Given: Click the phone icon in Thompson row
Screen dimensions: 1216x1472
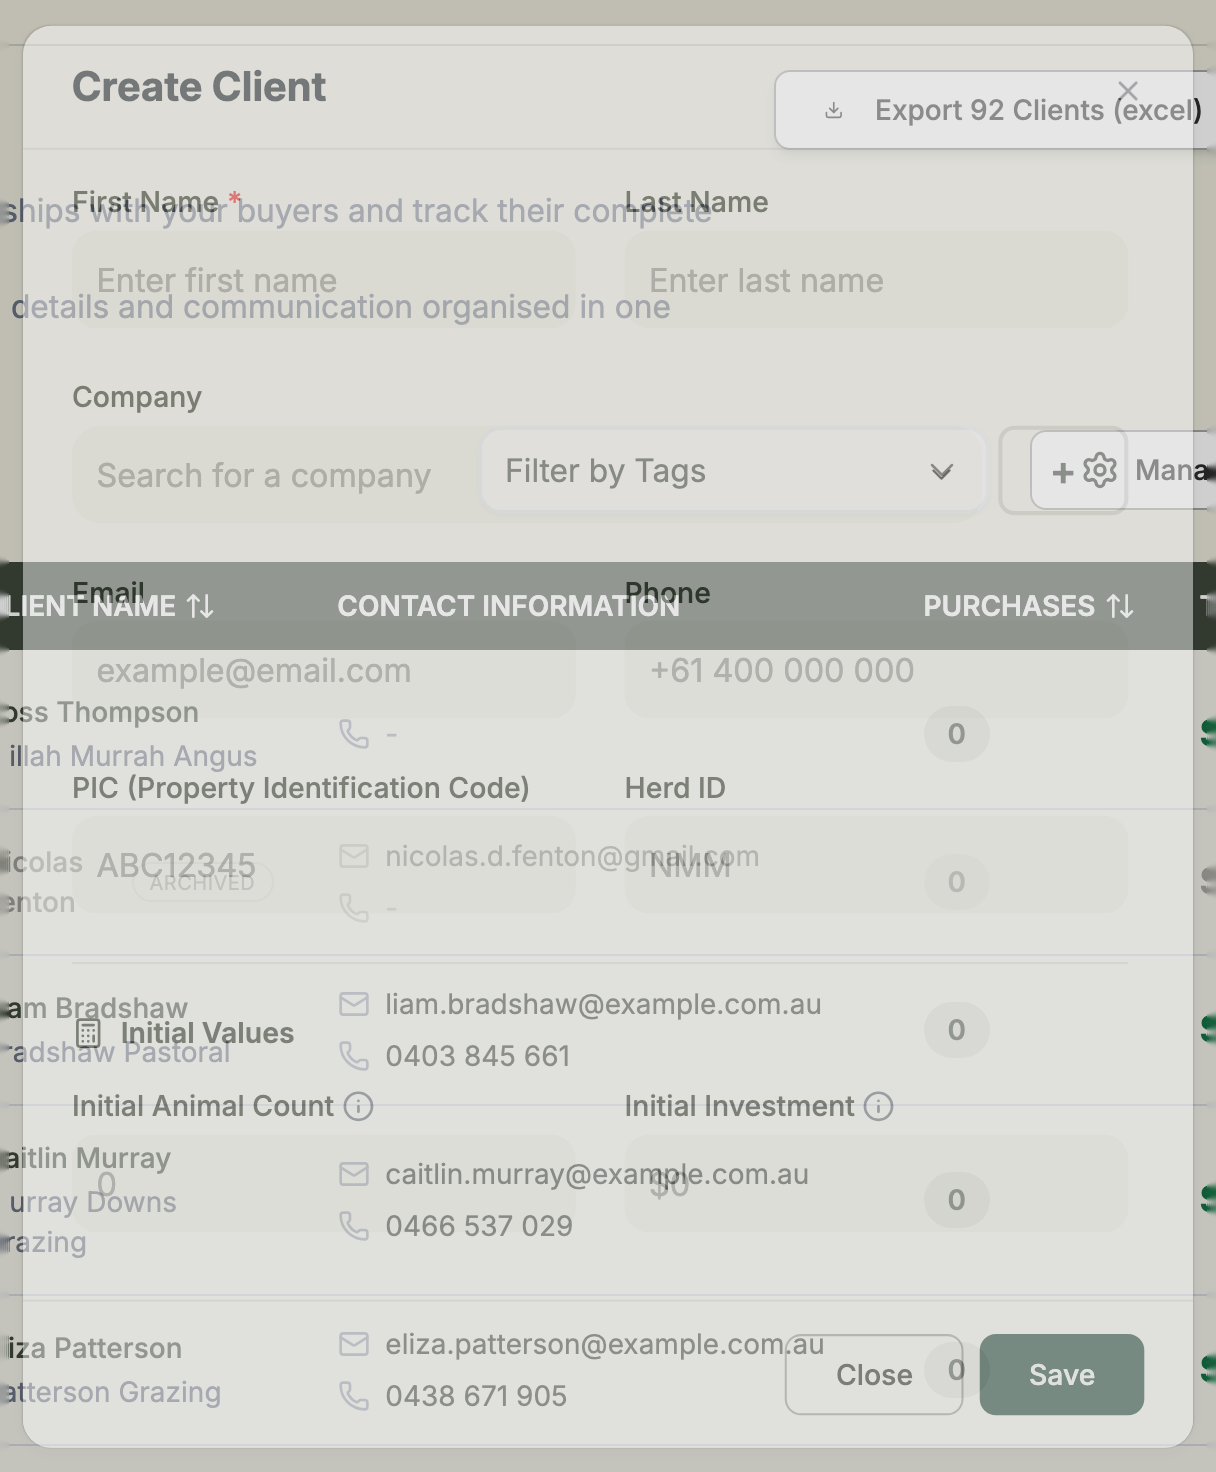Looking at the screenshot, I should pyautogui.click(x=354, y=734).
